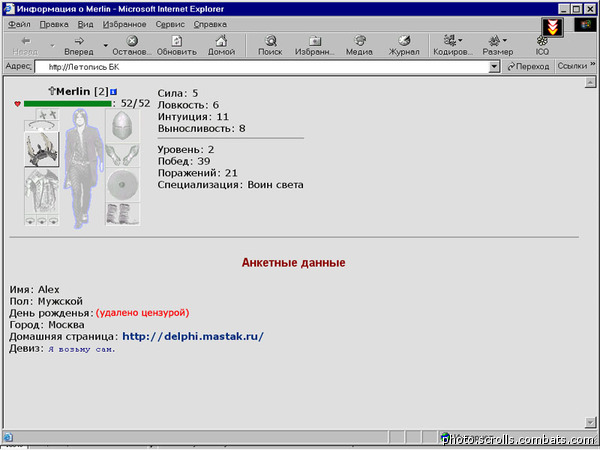
Task: Open the address bar dropdown arrow
Action: pyautogui.click(x=494, y=67)
